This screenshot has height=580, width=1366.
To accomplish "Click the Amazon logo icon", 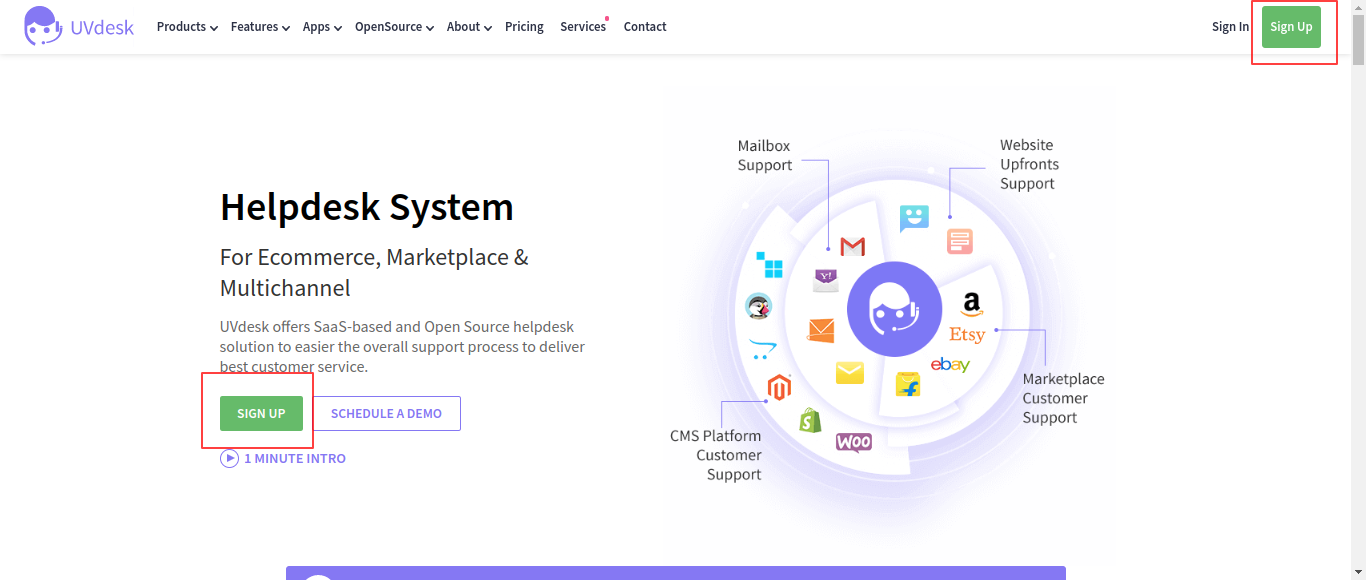I will coord(970,304).
